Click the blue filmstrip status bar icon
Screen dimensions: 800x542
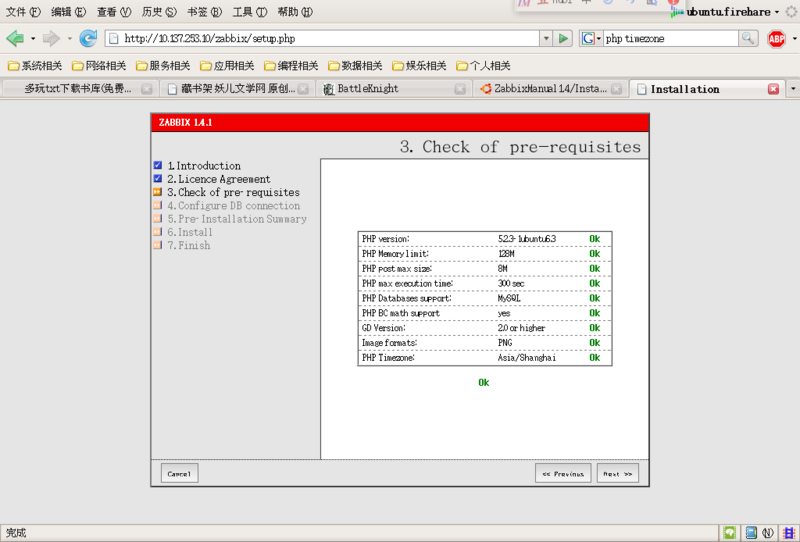point(789,533)
